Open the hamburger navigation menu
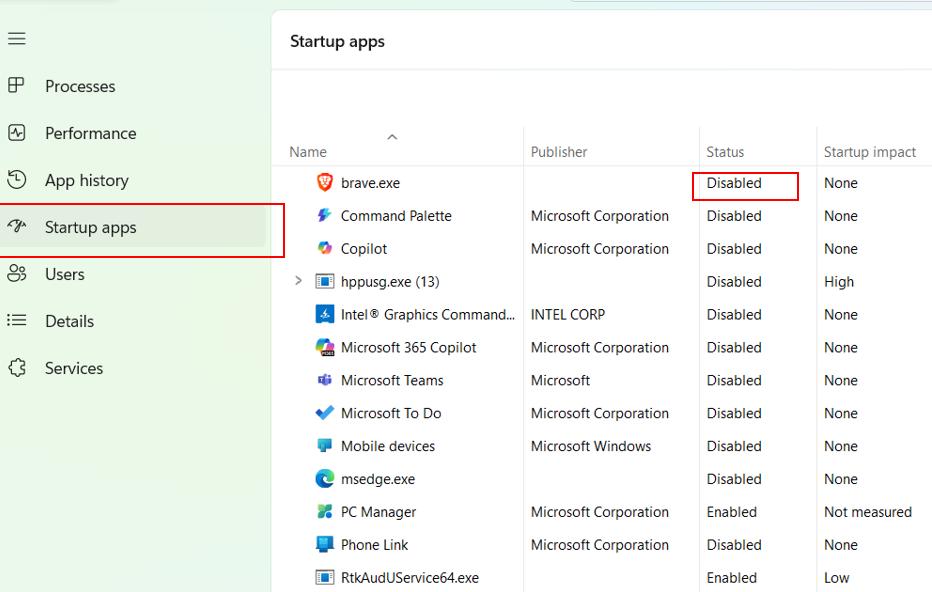Screen dimensions: 932x592 click(17, 39)
